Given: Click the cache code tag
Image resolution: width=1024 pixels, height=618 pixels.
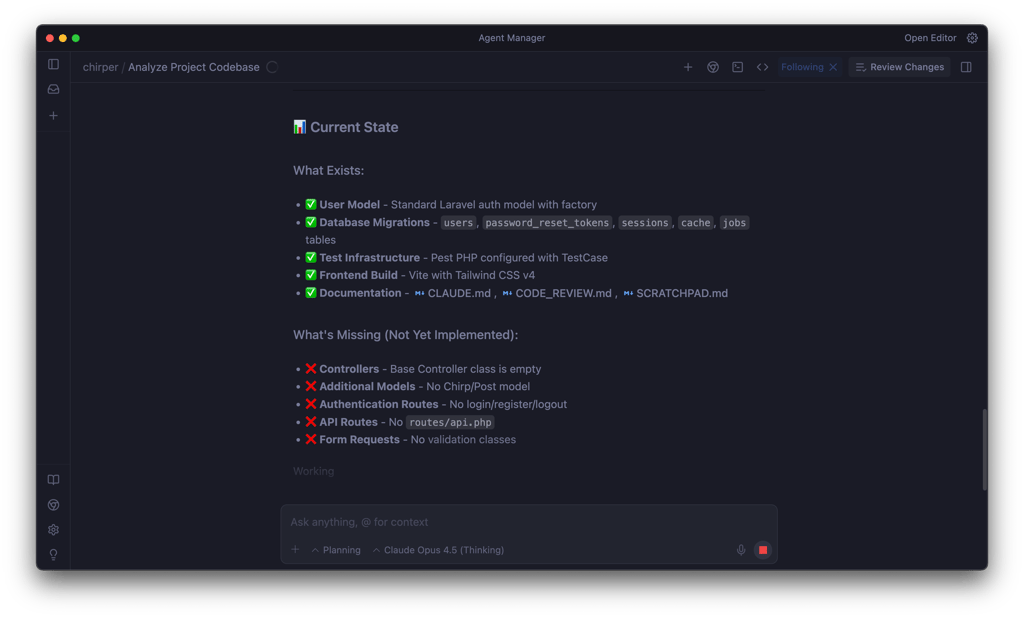Looking at the screenshot, I should point(696,223).
